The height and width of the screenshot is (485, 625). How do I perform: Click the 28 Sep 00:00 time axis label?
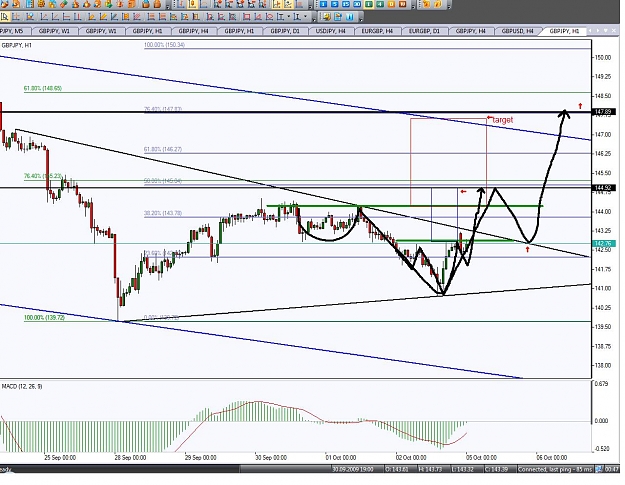tap(130, 458)
